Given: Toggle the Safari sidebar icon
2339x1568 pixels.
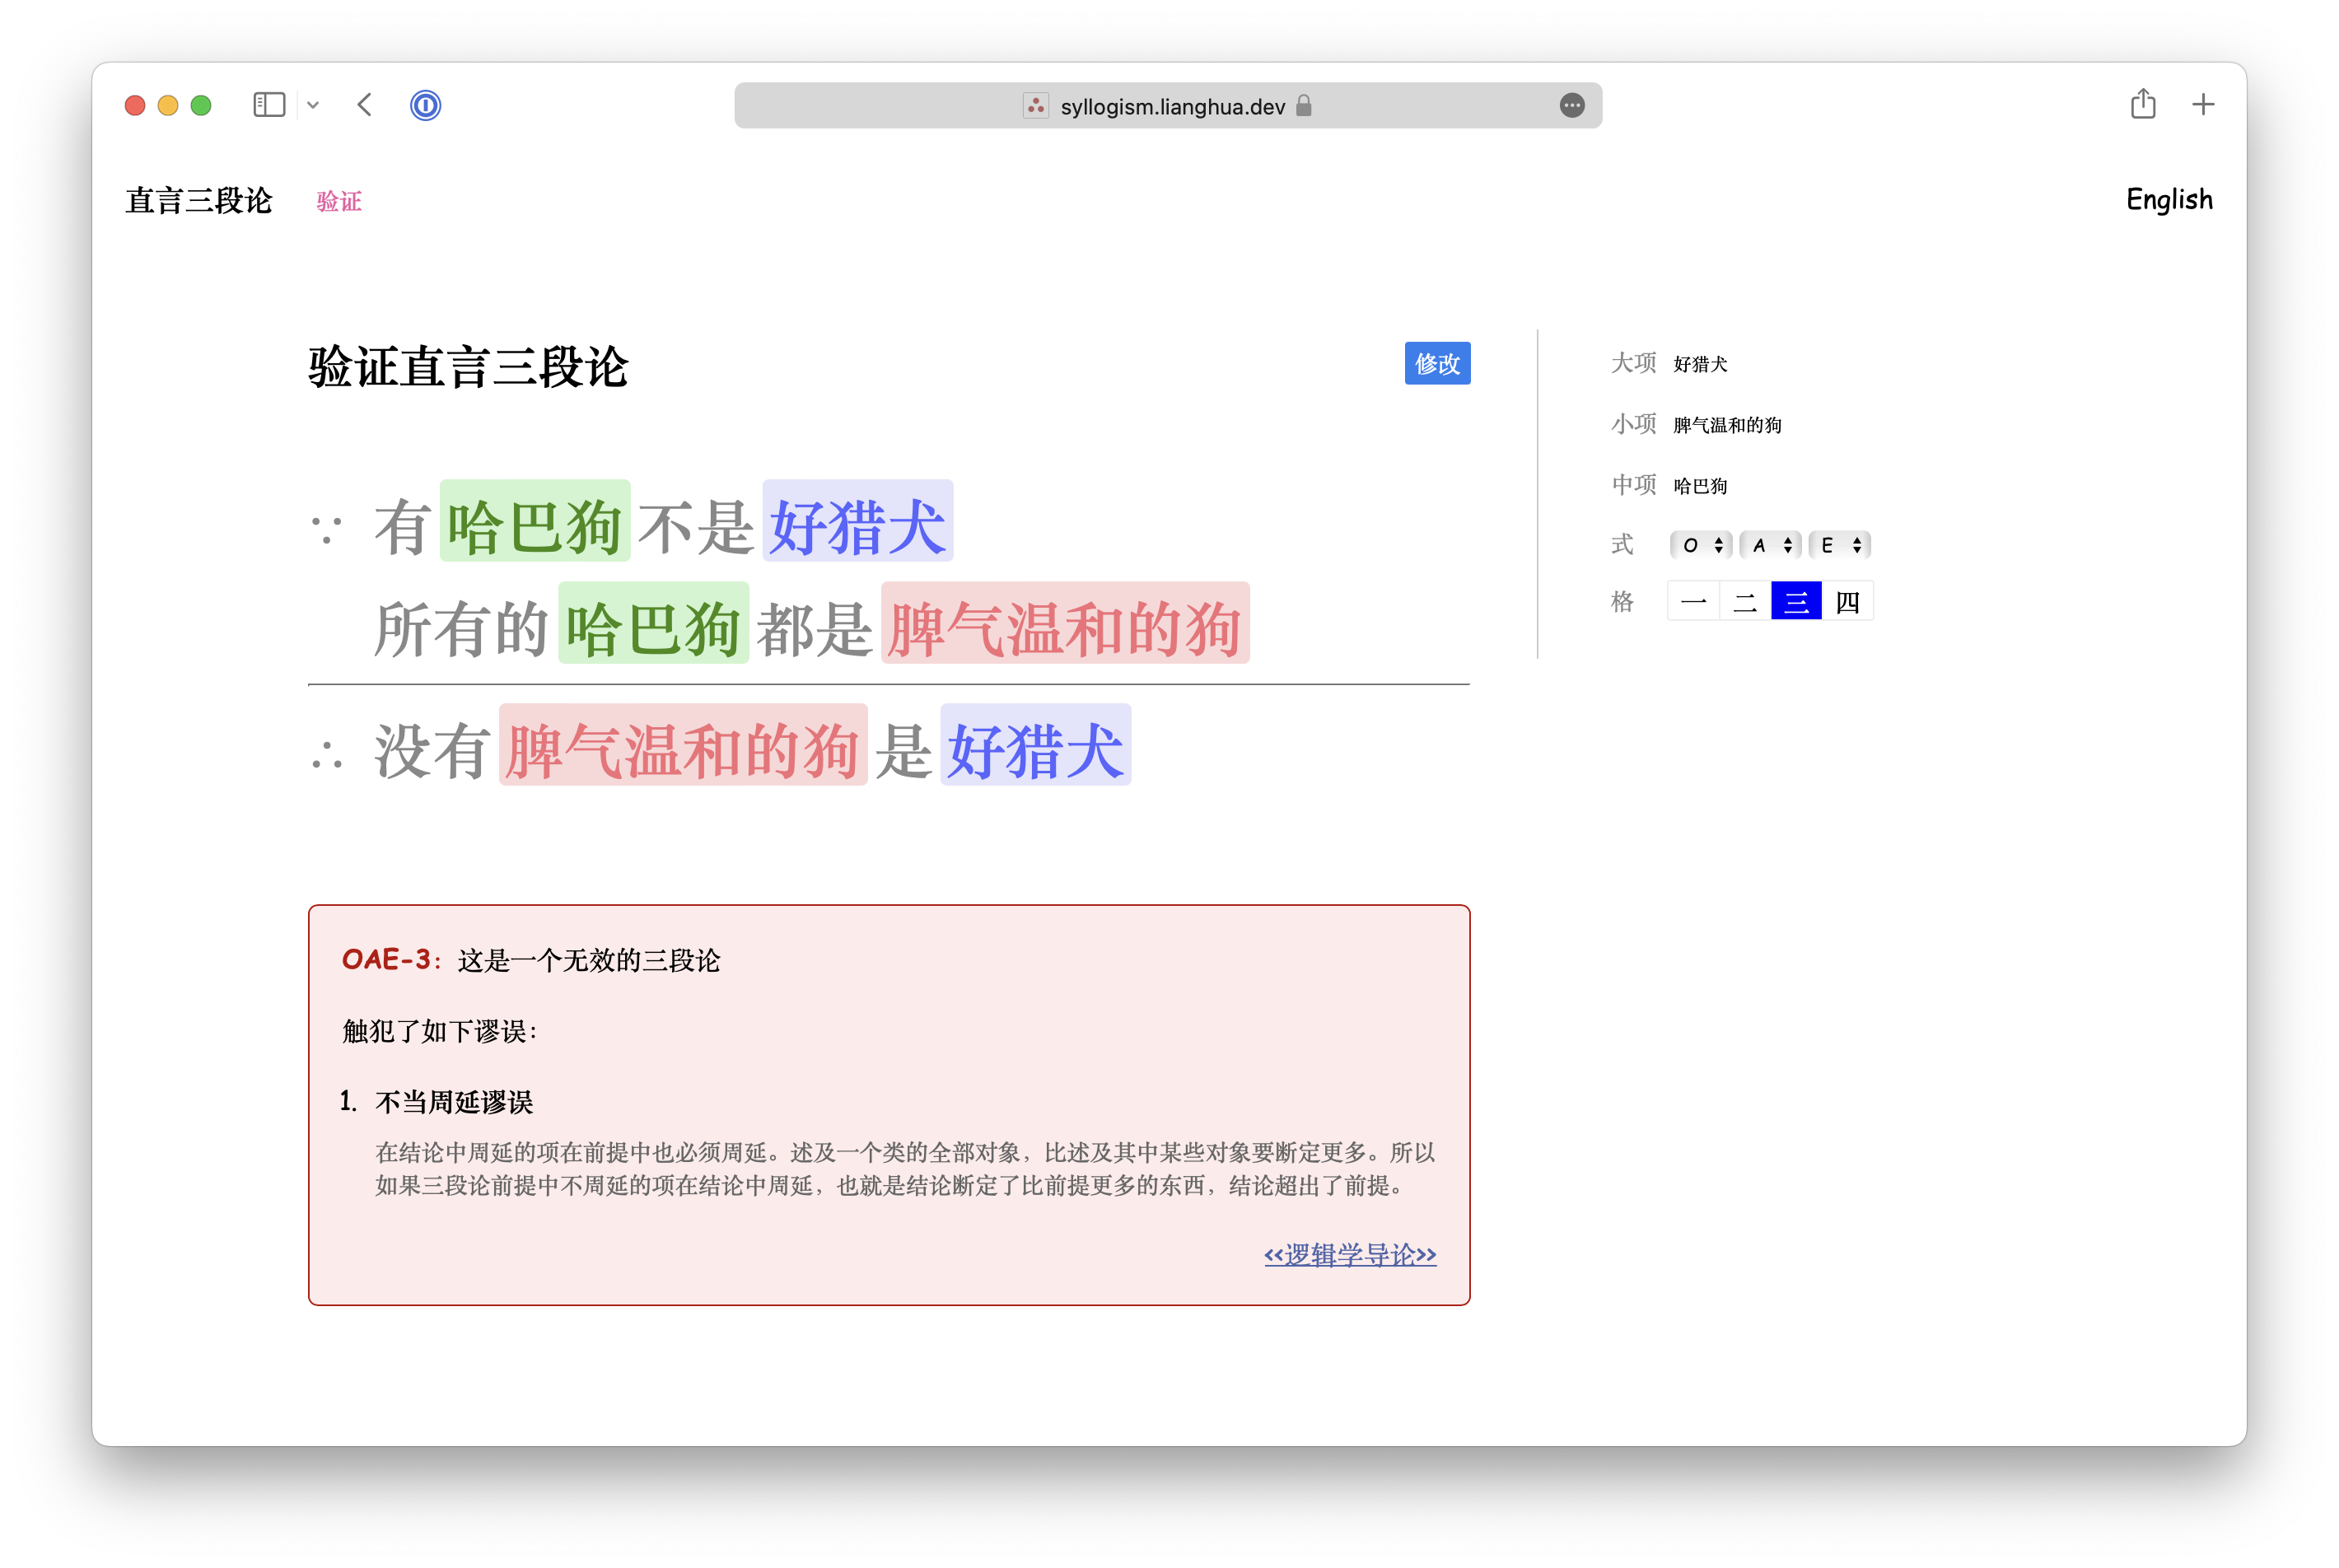Looking at the screenshot, I should click(269, 105).
